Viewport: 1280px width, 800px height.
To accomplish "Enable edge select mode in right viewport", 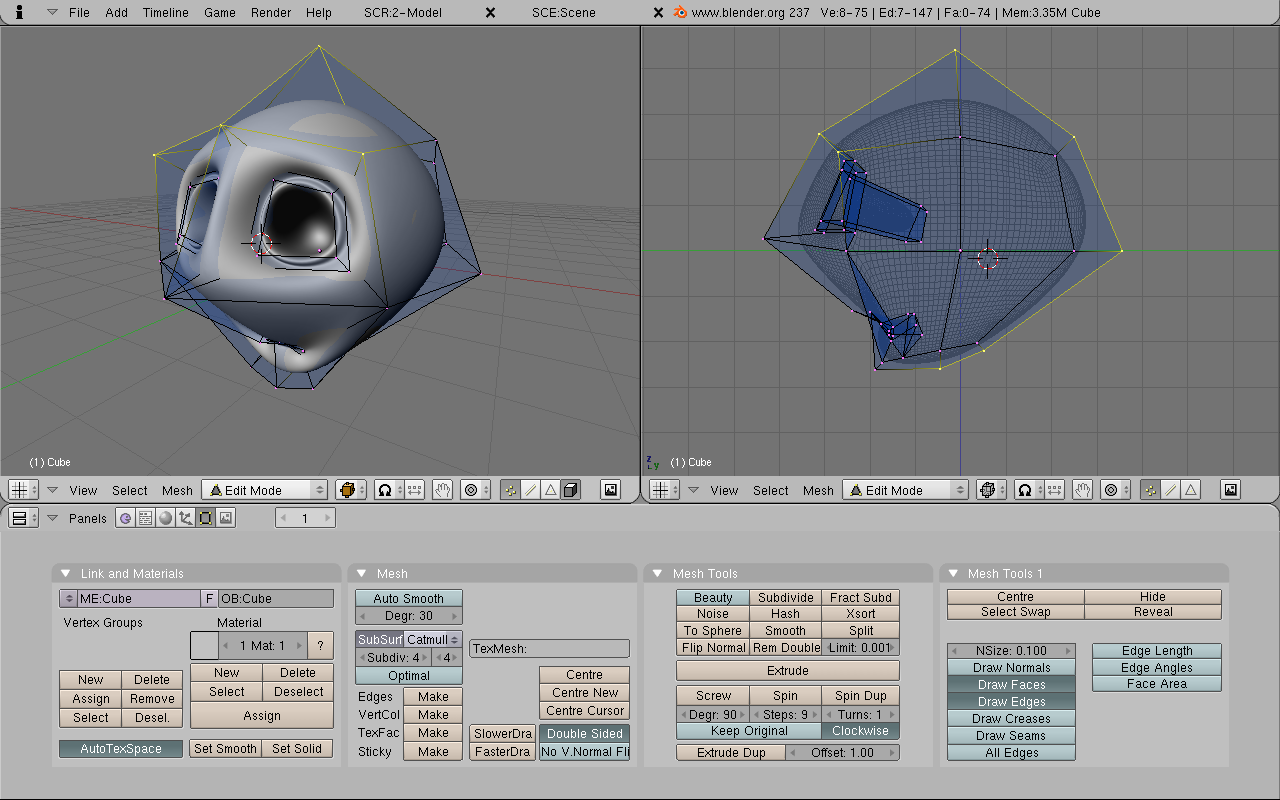I will coord(1170,490).
